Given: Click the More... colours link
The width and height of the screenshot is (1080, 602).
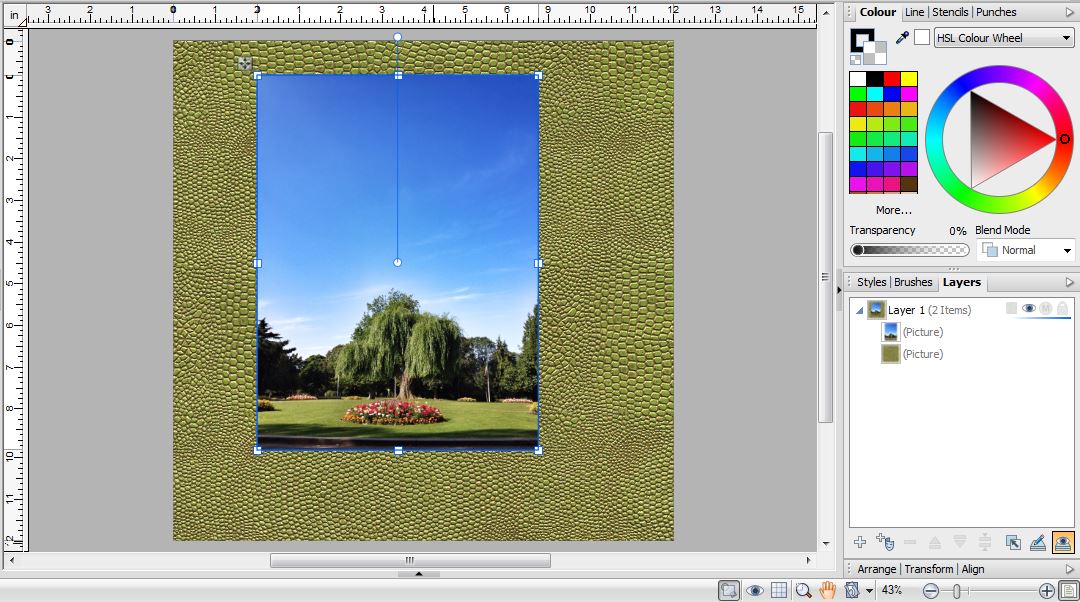Looking at the screenshot, I should pos(893,210).
